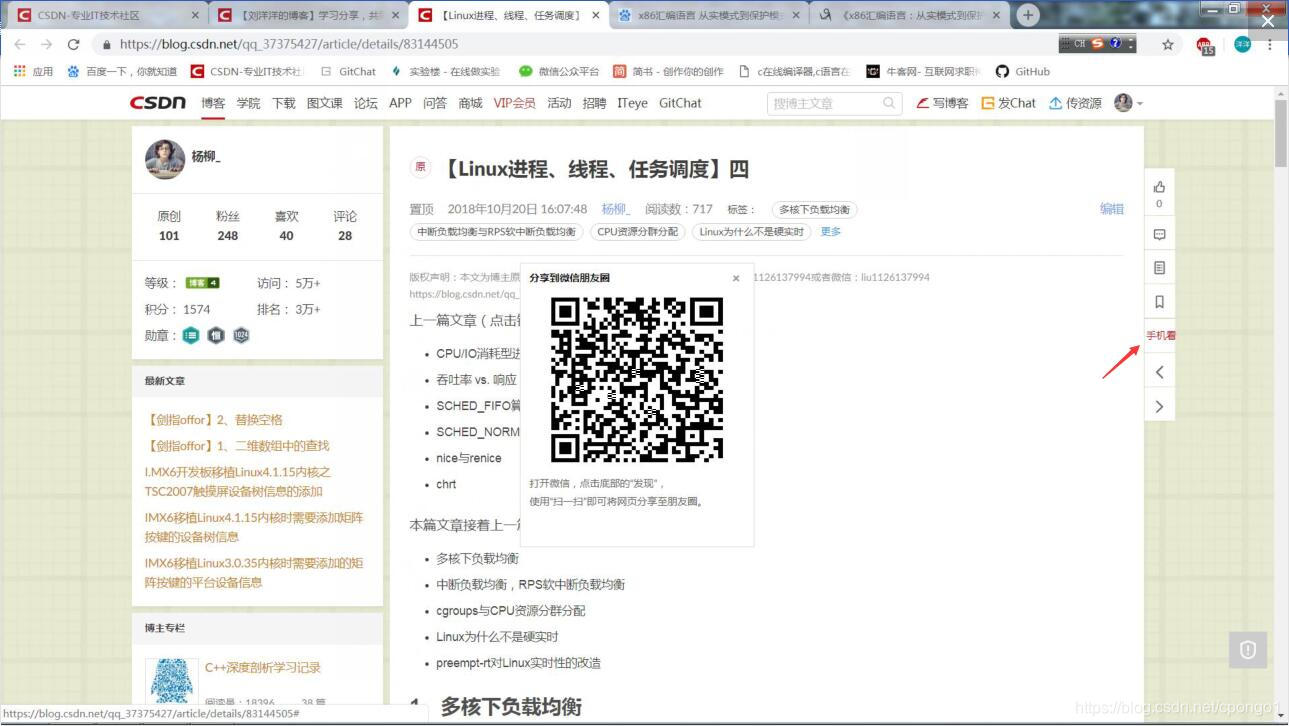Like the article with thumbs-up icon
This screenshot has height=726, width=1289.
1159,187
